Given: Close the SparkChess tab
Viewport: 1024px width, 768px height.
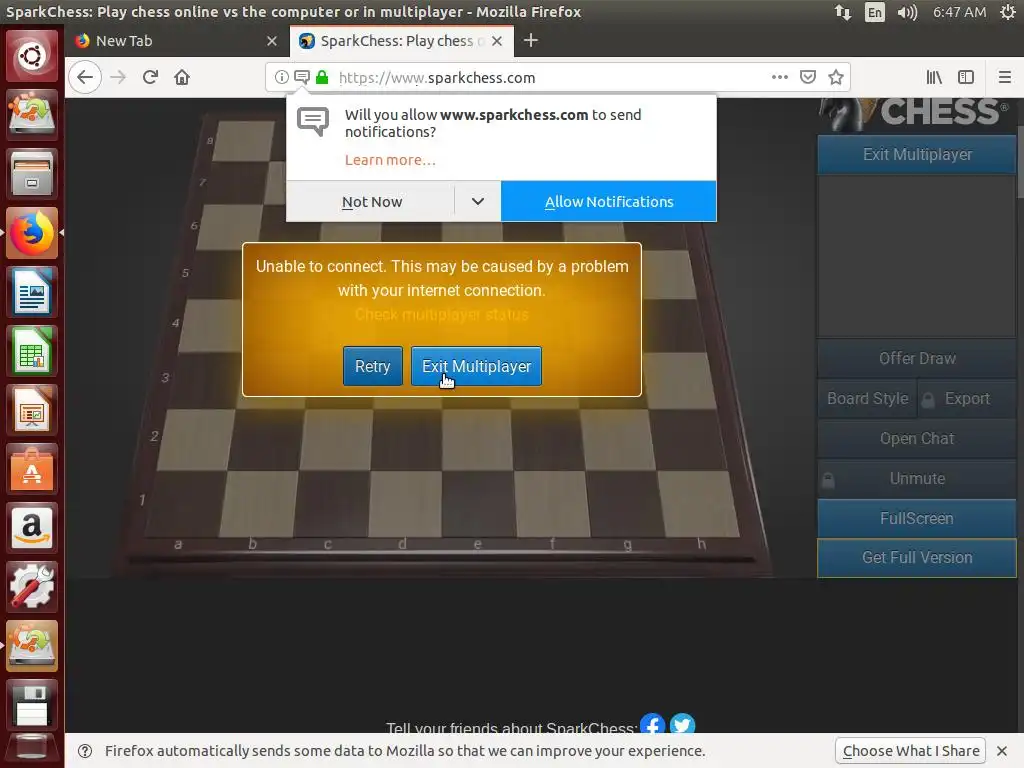Looking at the screenshot, I should click(x=497, y=40).
